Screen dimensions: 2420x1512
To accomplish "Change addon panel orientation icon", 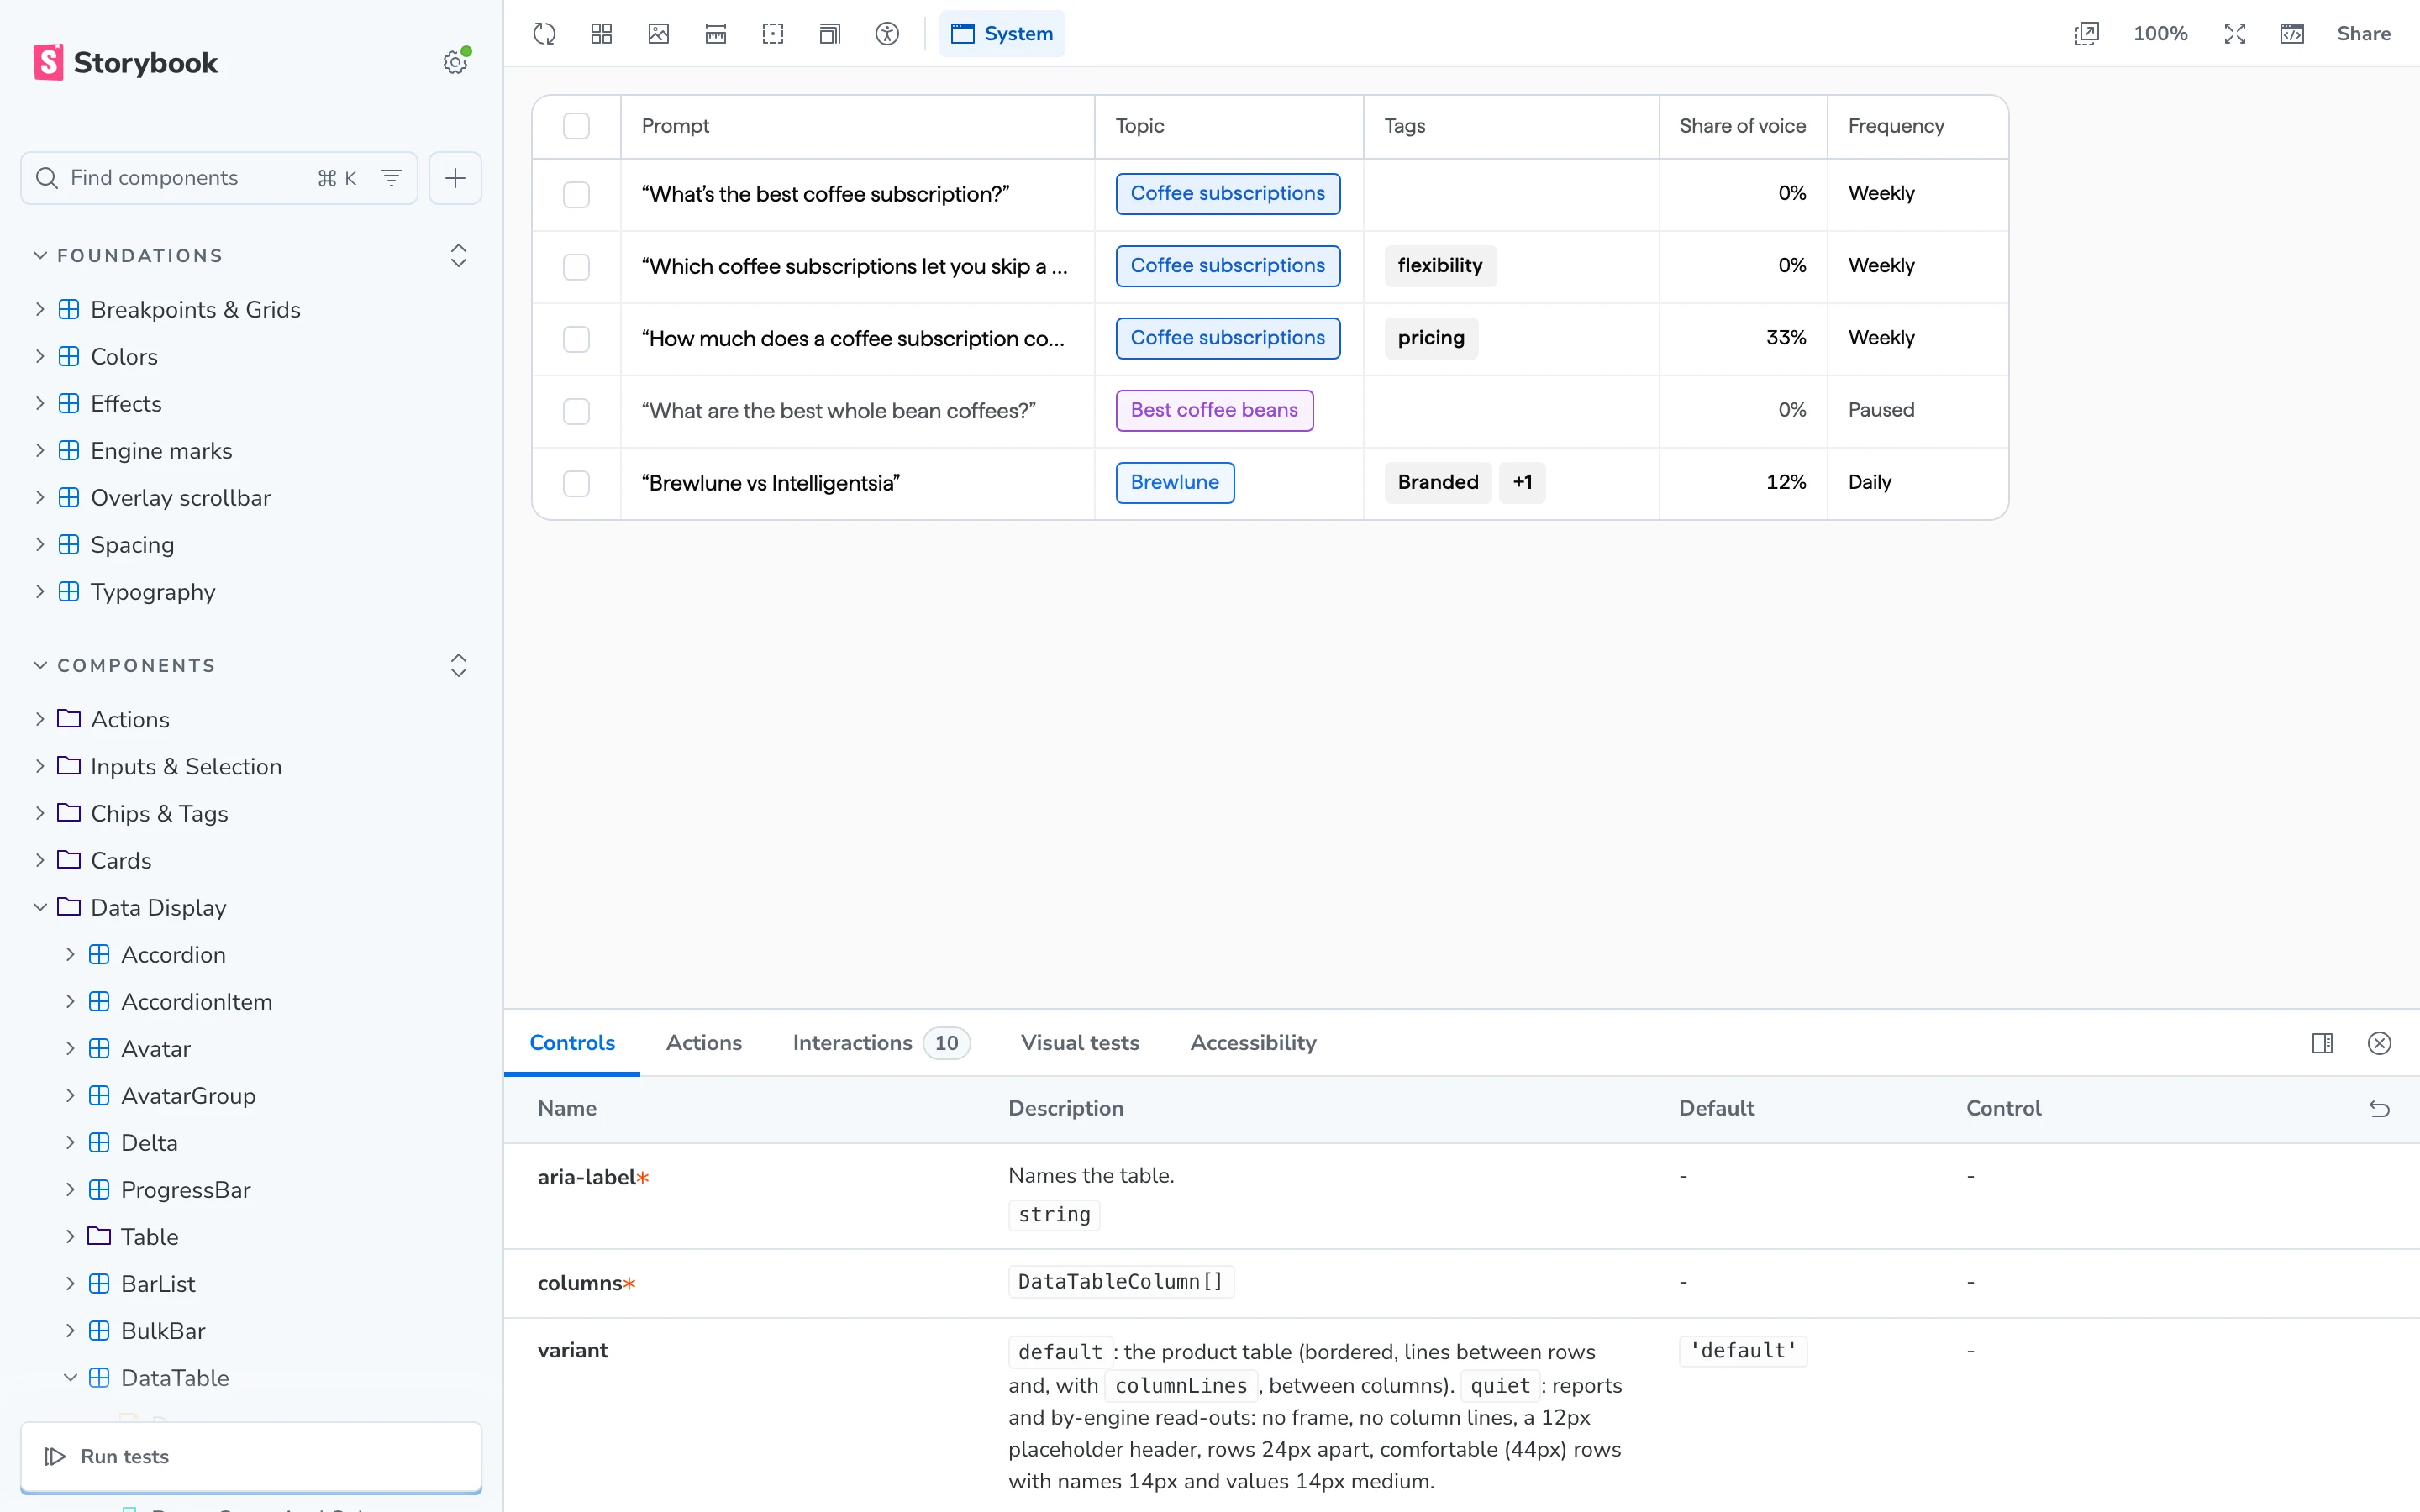I will tap(2322, 1043).
